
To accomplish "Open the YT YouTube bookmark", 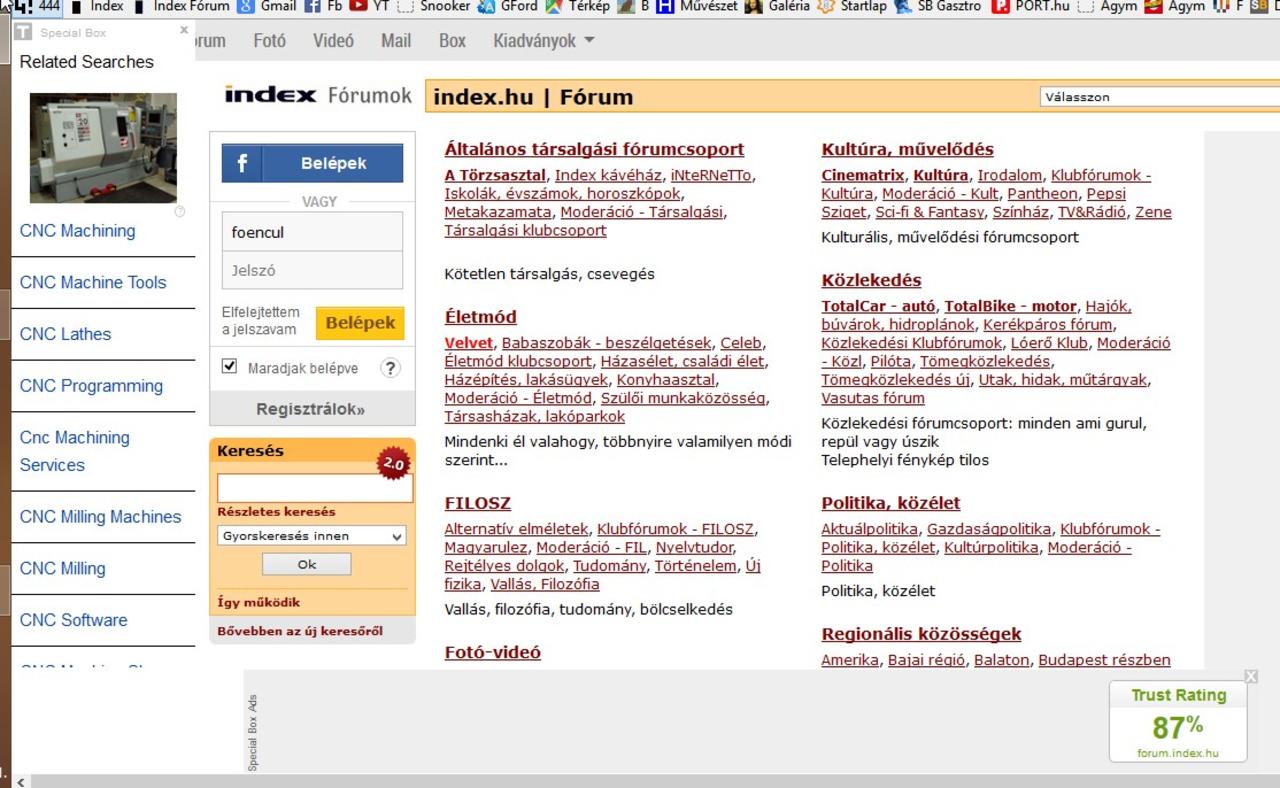I will click(369, 6).
